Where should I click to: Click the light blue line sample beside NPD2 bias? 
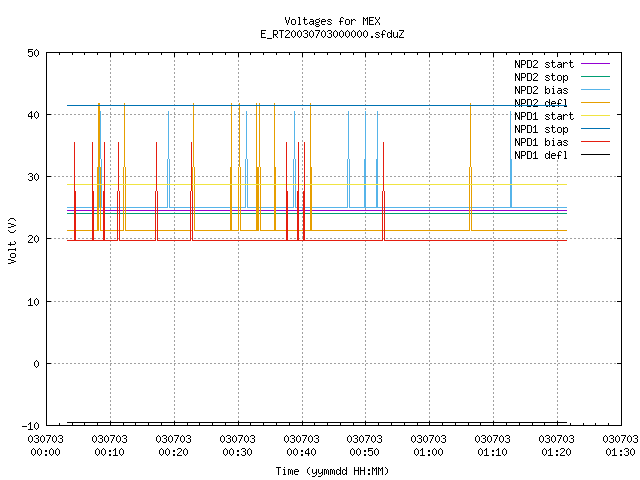point(595,89)
